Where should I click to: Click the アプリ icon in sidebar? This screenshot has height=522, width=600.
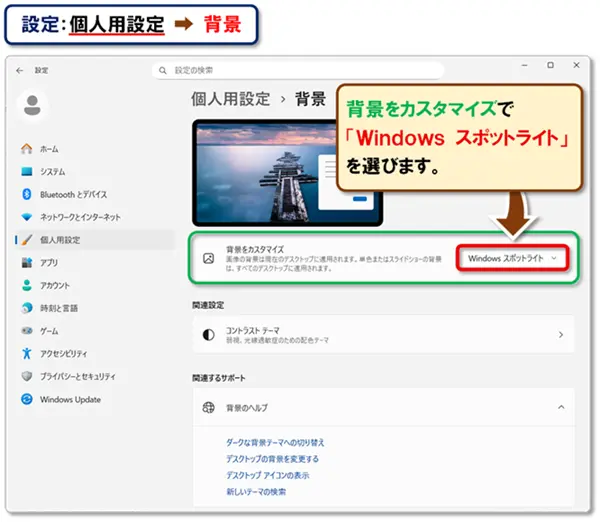click(27, 263)
